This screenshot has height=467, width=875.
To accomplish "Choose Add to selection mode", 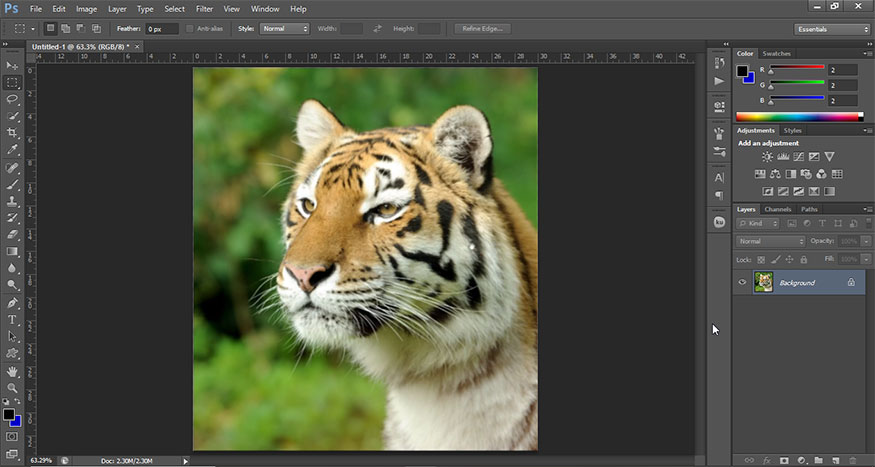I will (x=65, y=28).
